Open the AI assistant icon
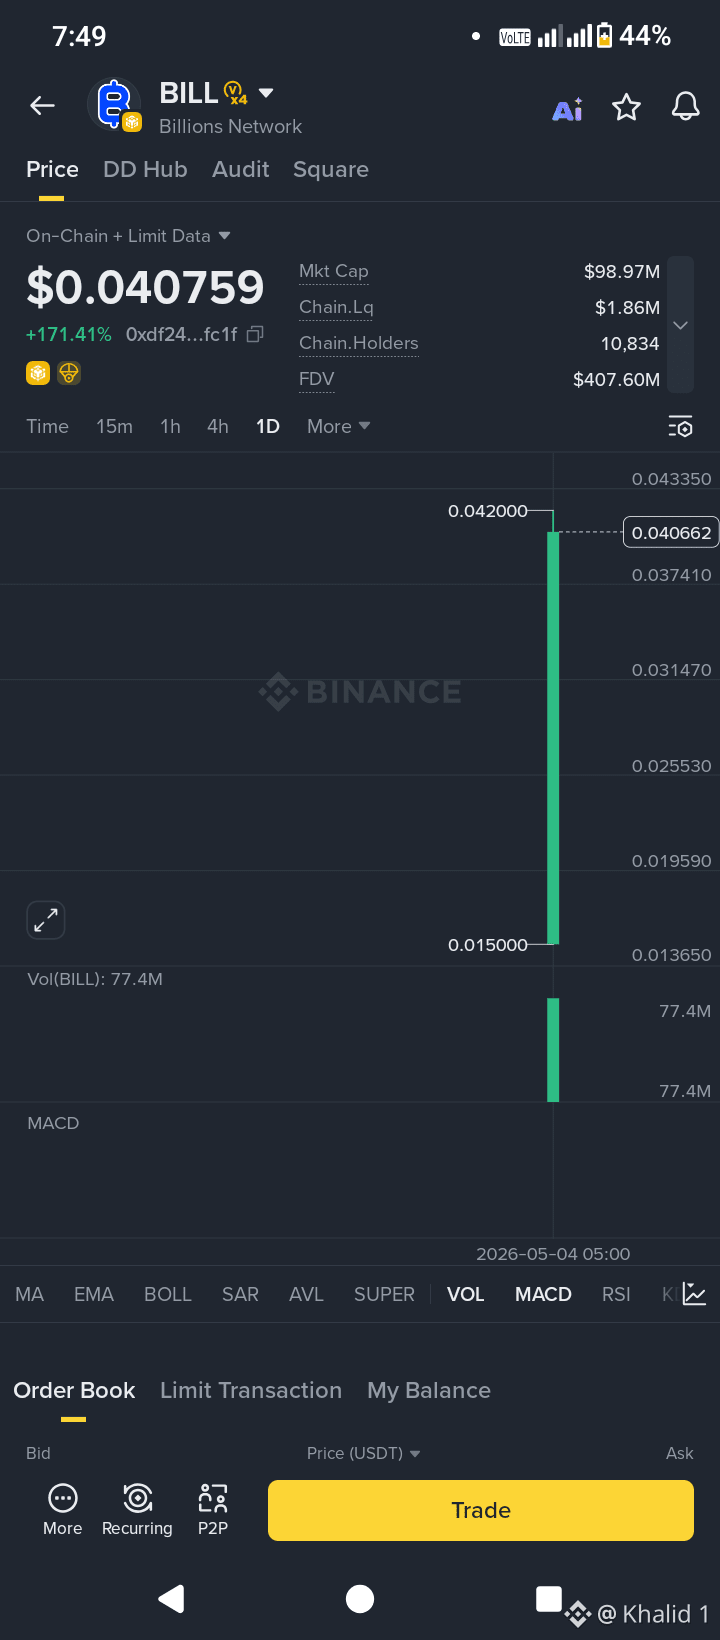Image resolution: width=720 pixels, height=1640 pixels. tap(567, 109)
